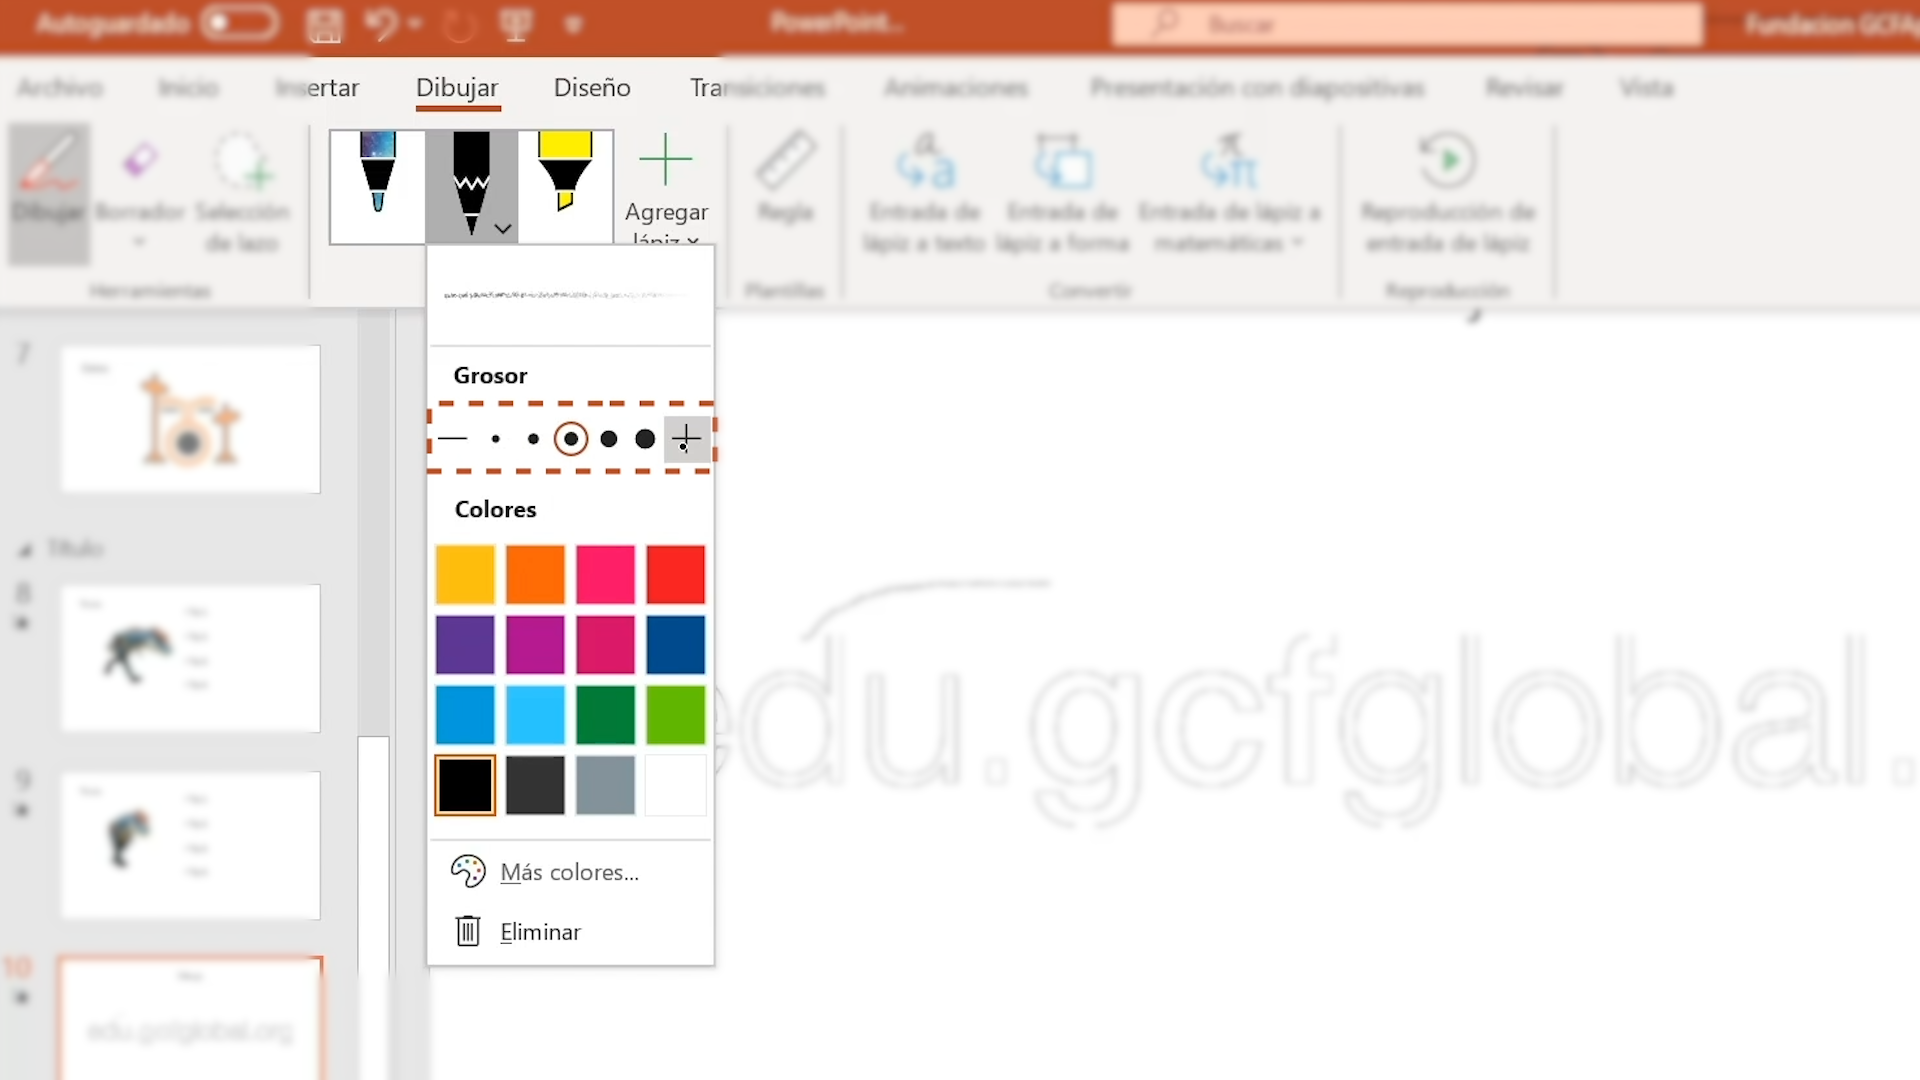Pick the gray-blue color swatch
The image size is (1920, 1080).
[605, 785]
